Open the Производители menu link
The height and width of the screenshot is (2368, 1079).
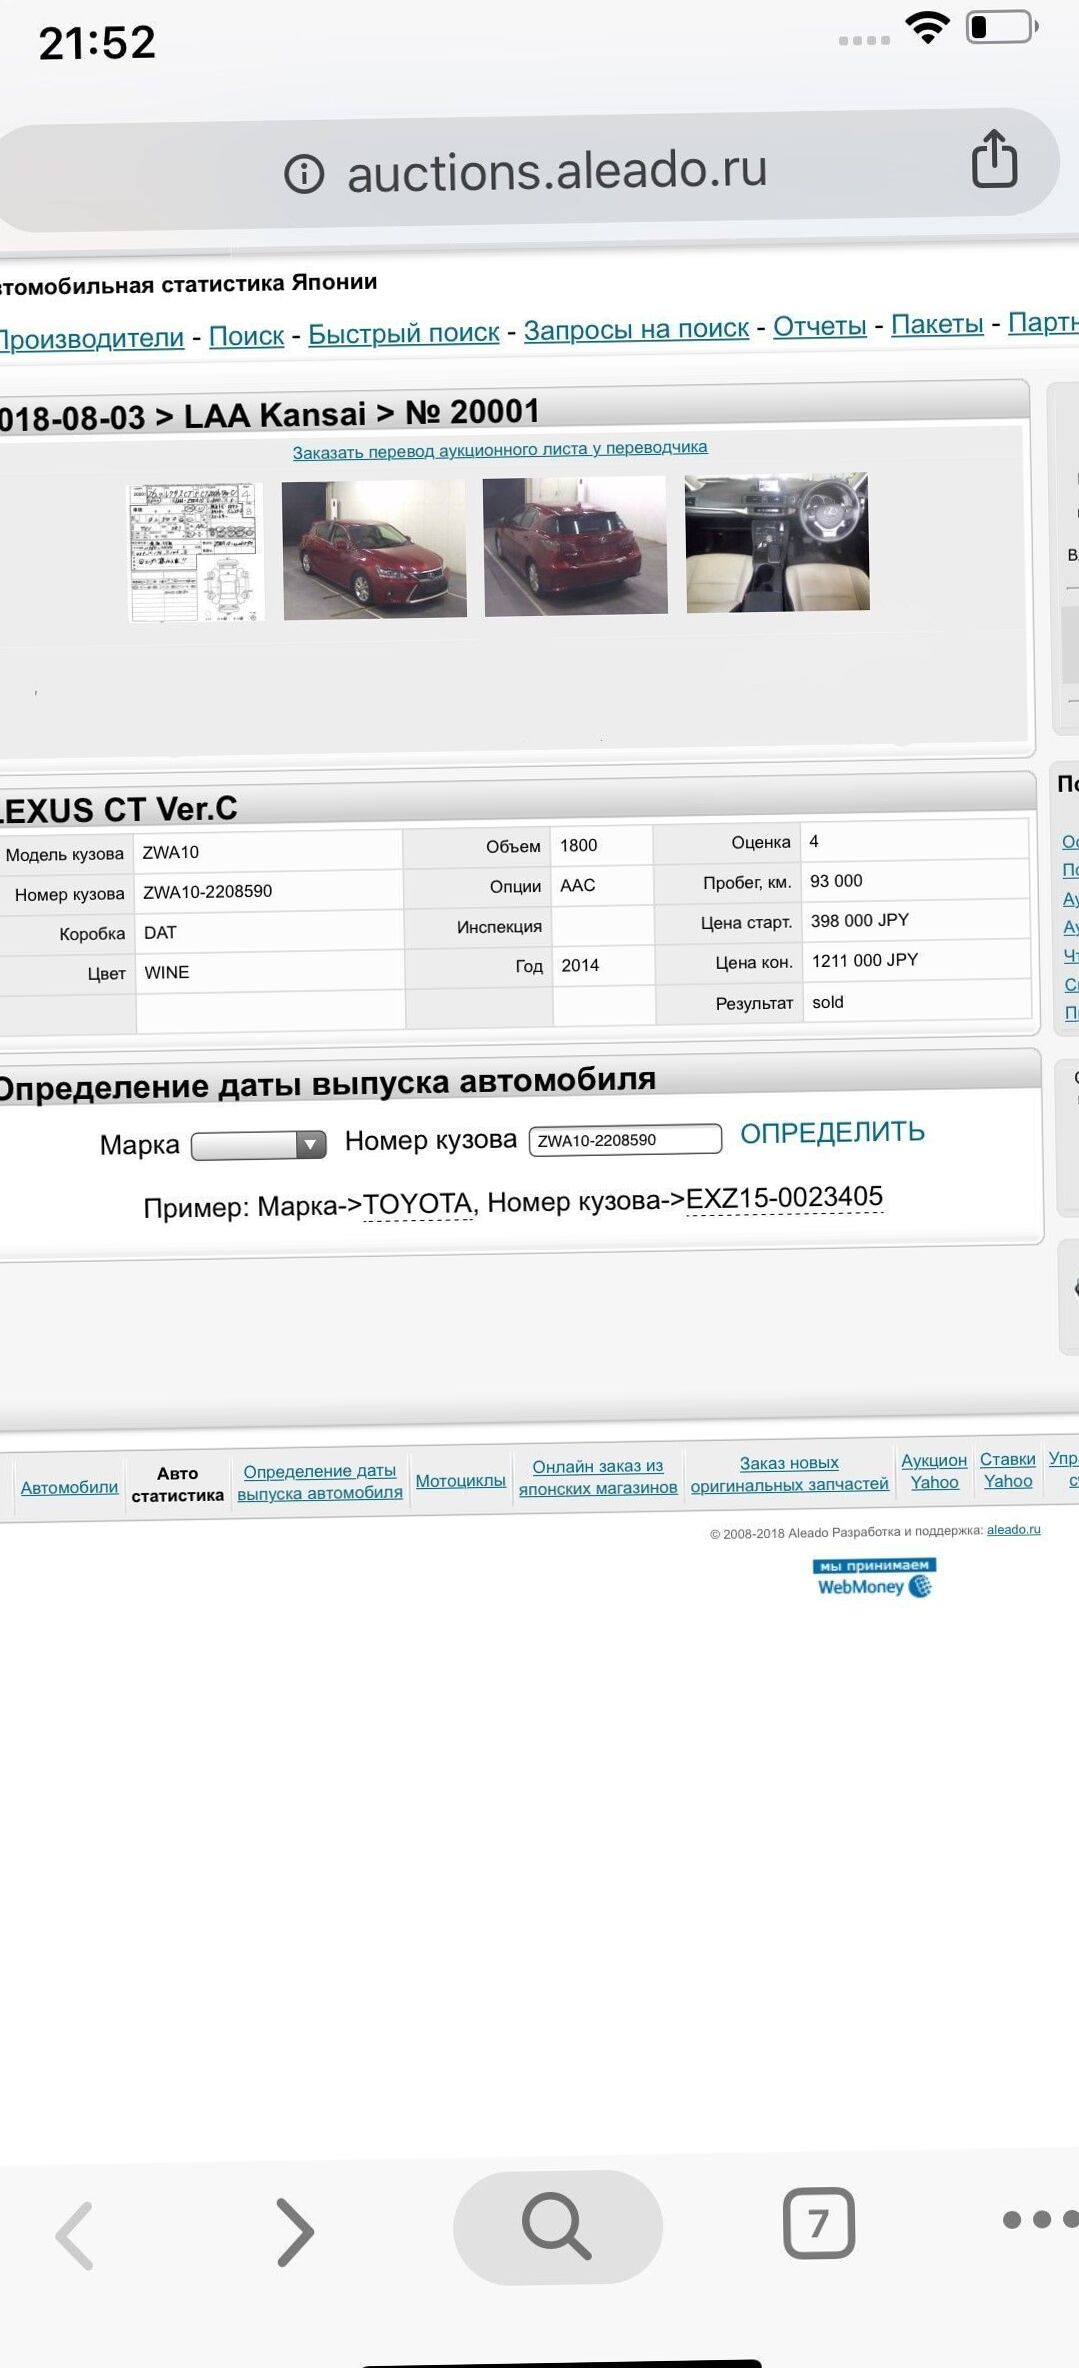pyautogui.click(x=91, y=338)
